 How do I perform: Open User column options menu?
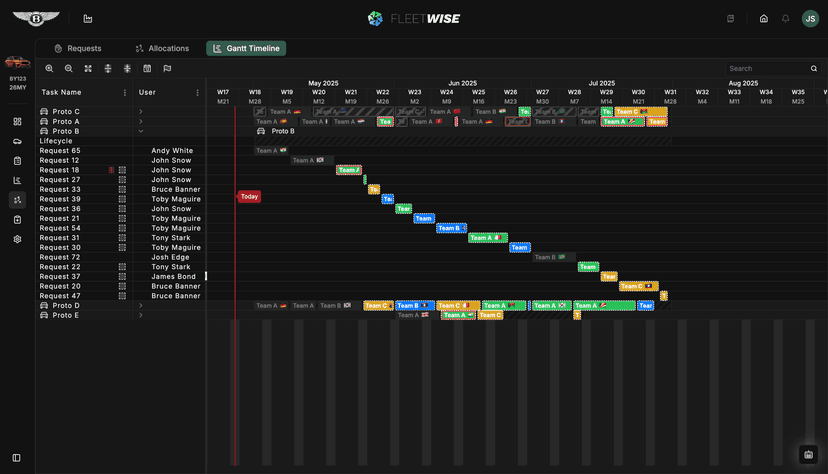pos(197,92)
